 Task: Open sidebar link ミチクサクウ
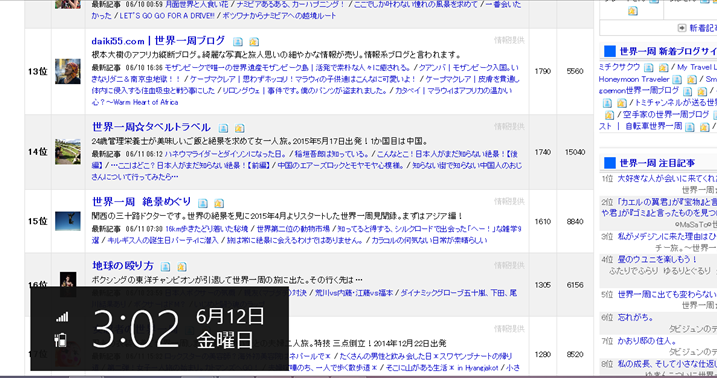620,67
